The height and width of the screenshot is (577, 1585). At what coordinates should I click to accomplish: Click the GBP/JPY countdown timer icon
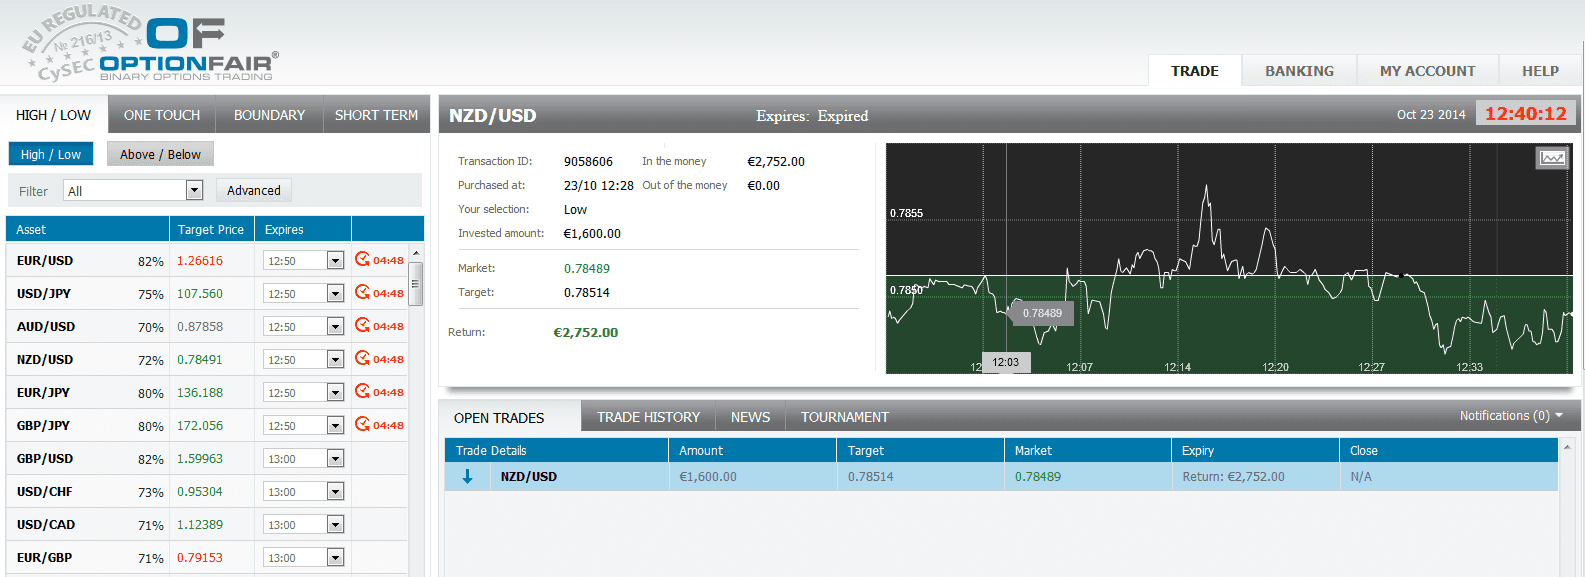(x=362, y=425)
